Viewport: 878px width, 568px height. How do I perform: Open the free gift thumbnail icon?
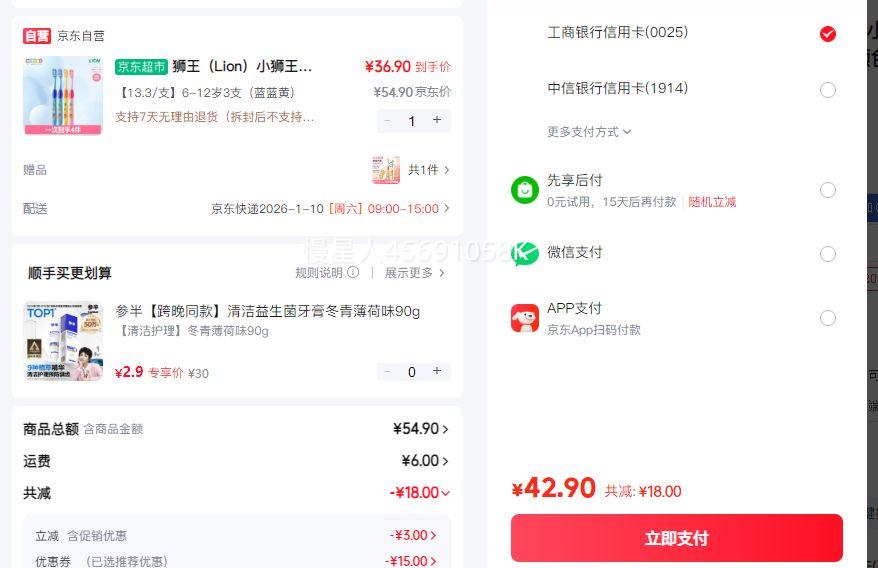click(385, 170)
